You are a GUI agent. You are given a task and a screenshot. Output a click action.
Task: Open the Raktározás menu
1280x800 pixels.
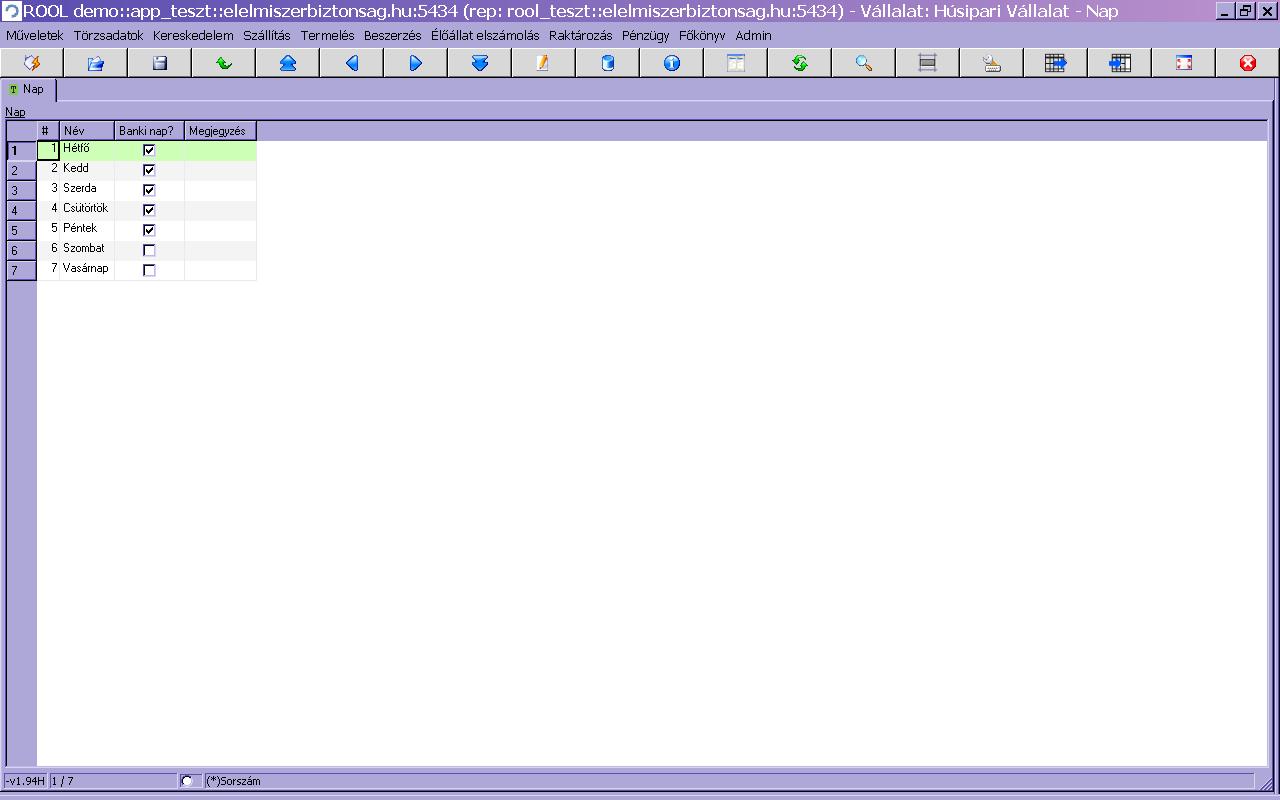pyautogui.click(x=581, y=35)
